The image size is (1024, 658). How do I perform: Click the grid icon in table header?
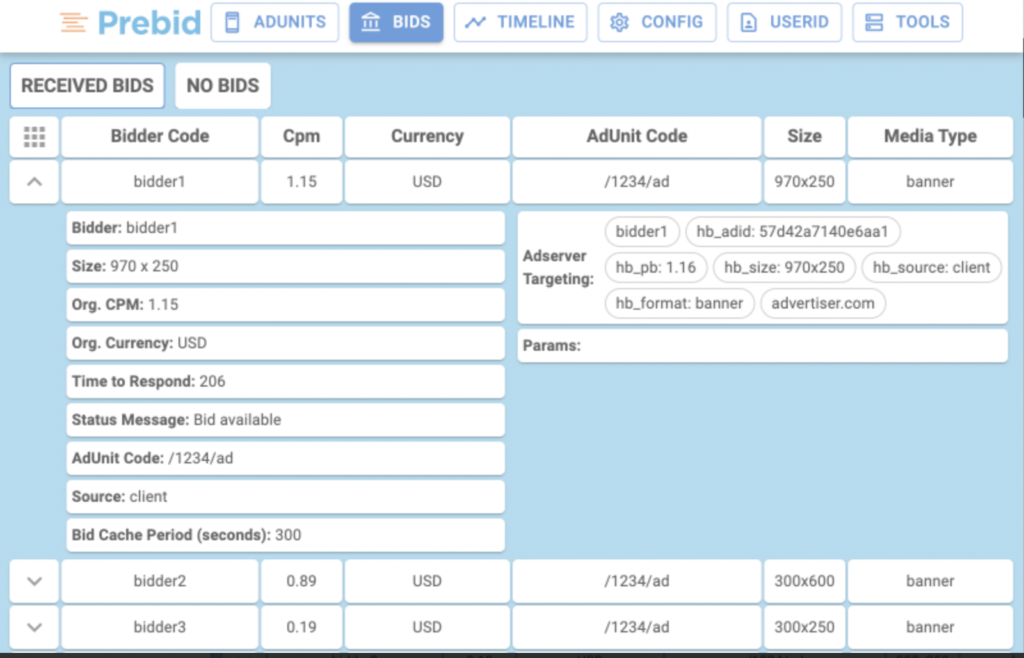[34, 137]
